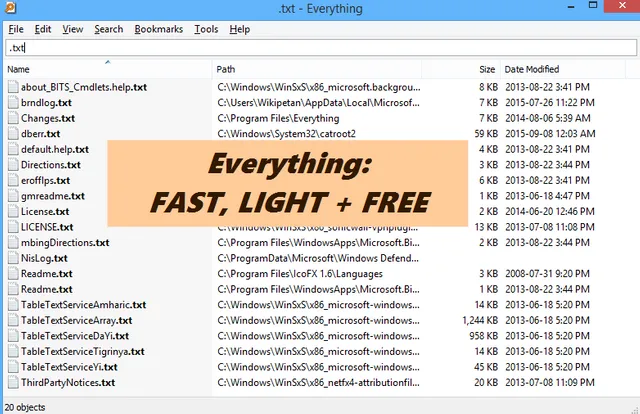Select the file name TableTextServiceArray.txt
Viewport: 640px width, 414px height.
(77, 320)
